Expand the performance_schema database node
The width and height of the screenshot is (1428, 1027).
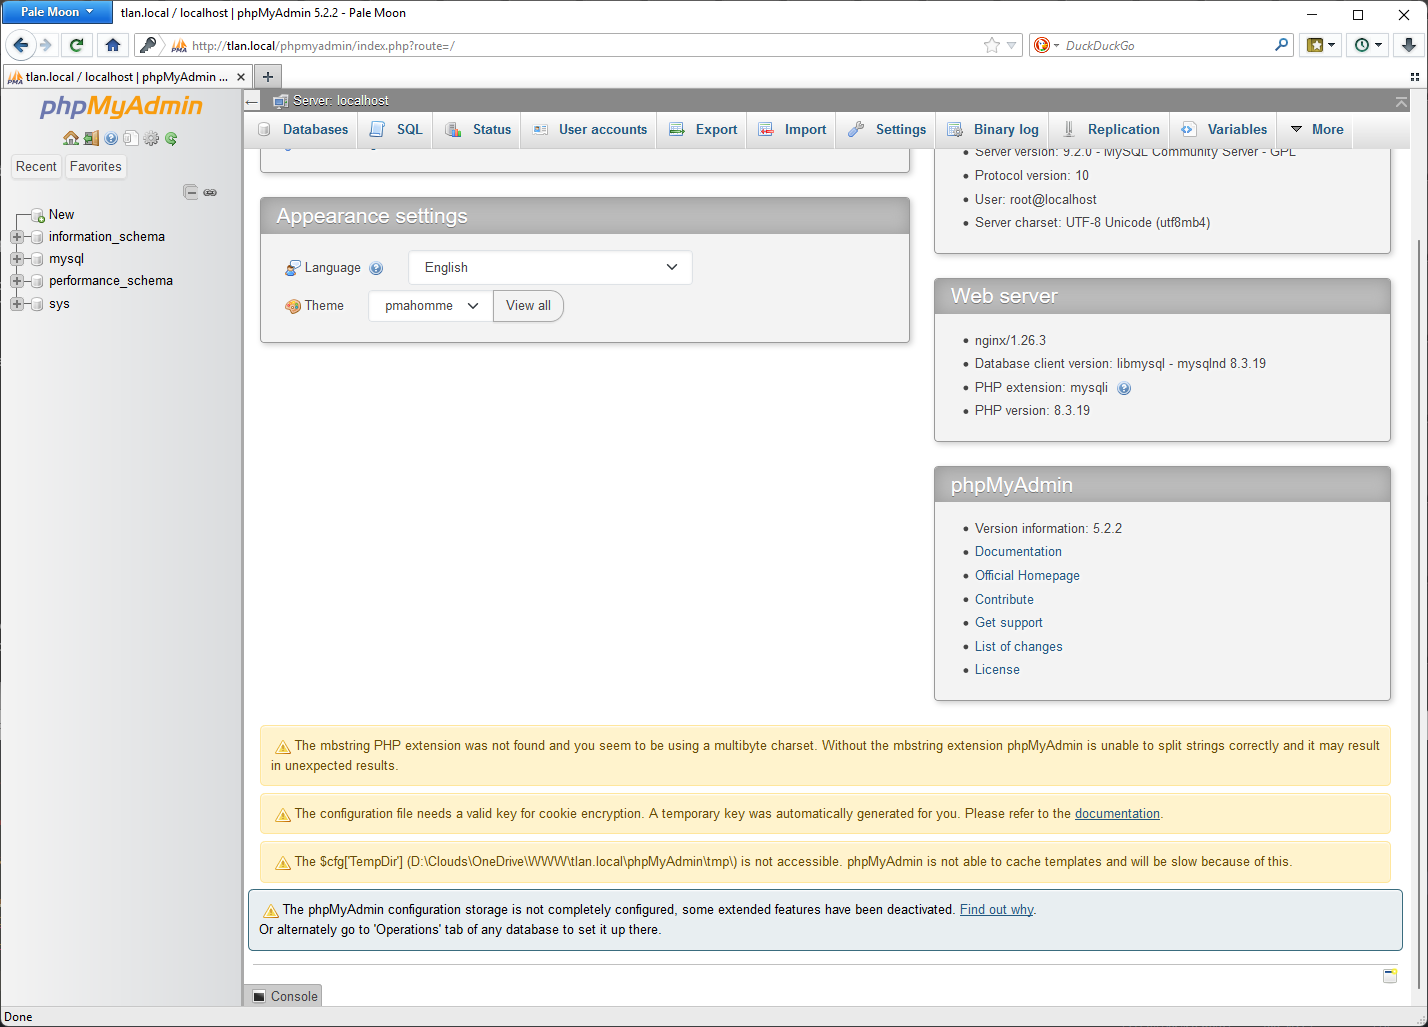[x=17, y=281]
